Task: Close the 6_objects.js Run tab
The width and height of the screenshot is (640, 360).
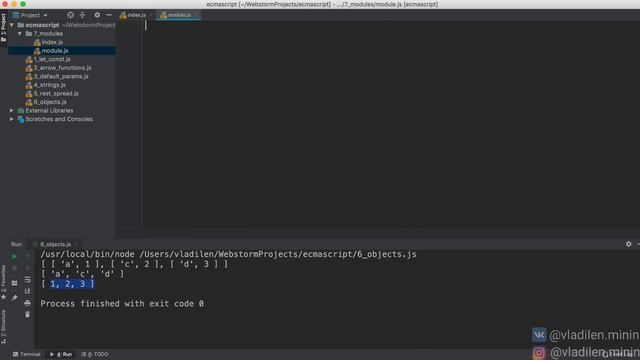Action: pos(76,244)
